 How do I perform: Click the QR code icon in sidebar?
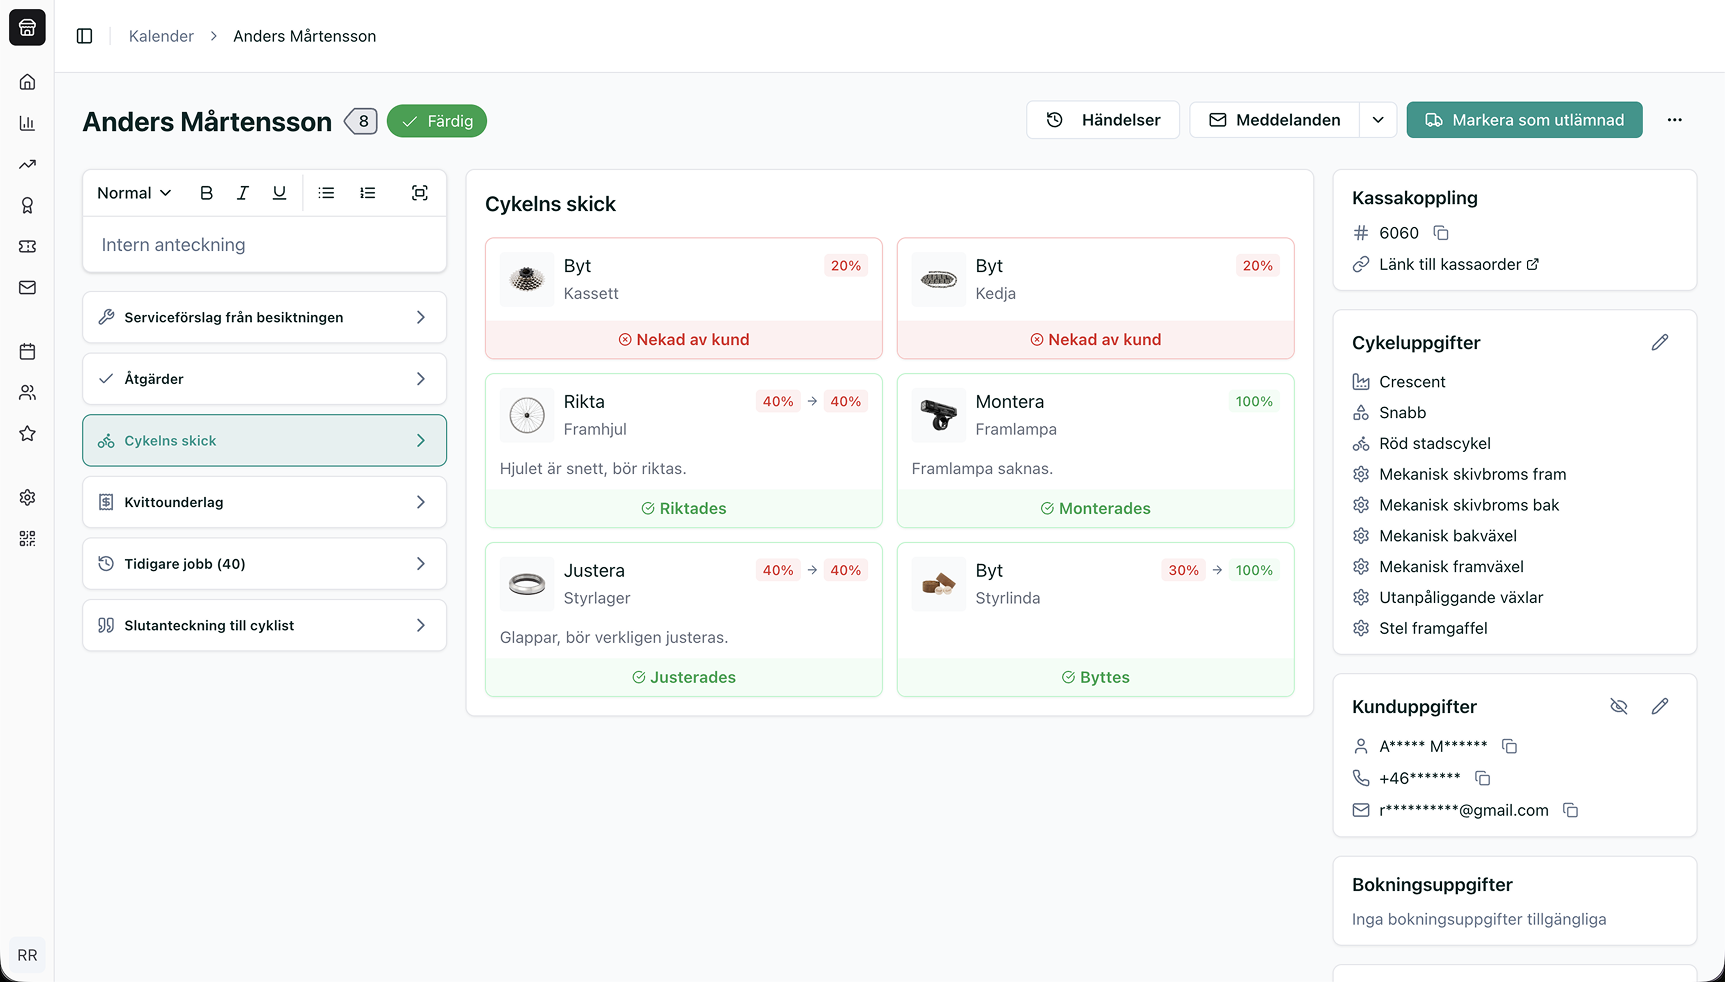pyautogui.click(x=27, y=539)
